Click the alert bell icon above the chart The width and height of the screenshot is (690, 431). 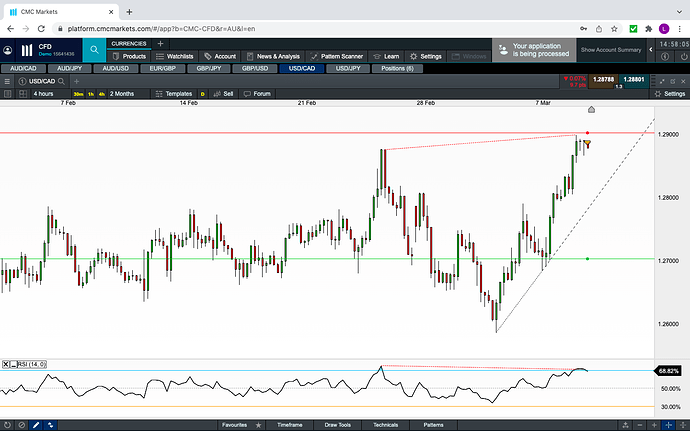pos(591,109)
